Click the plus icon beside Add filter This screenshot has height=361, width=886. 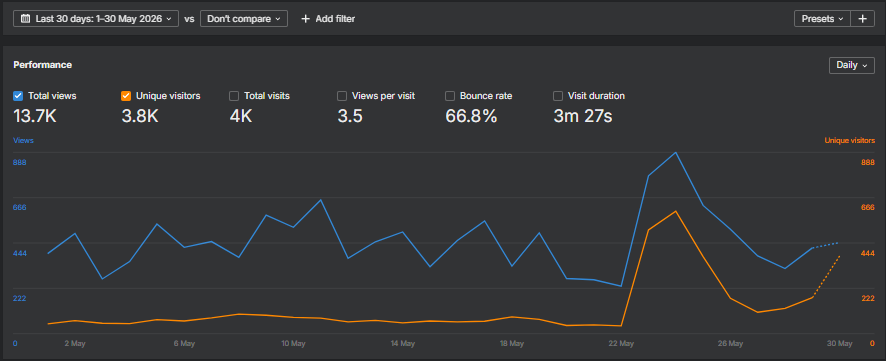click(306, 19)
